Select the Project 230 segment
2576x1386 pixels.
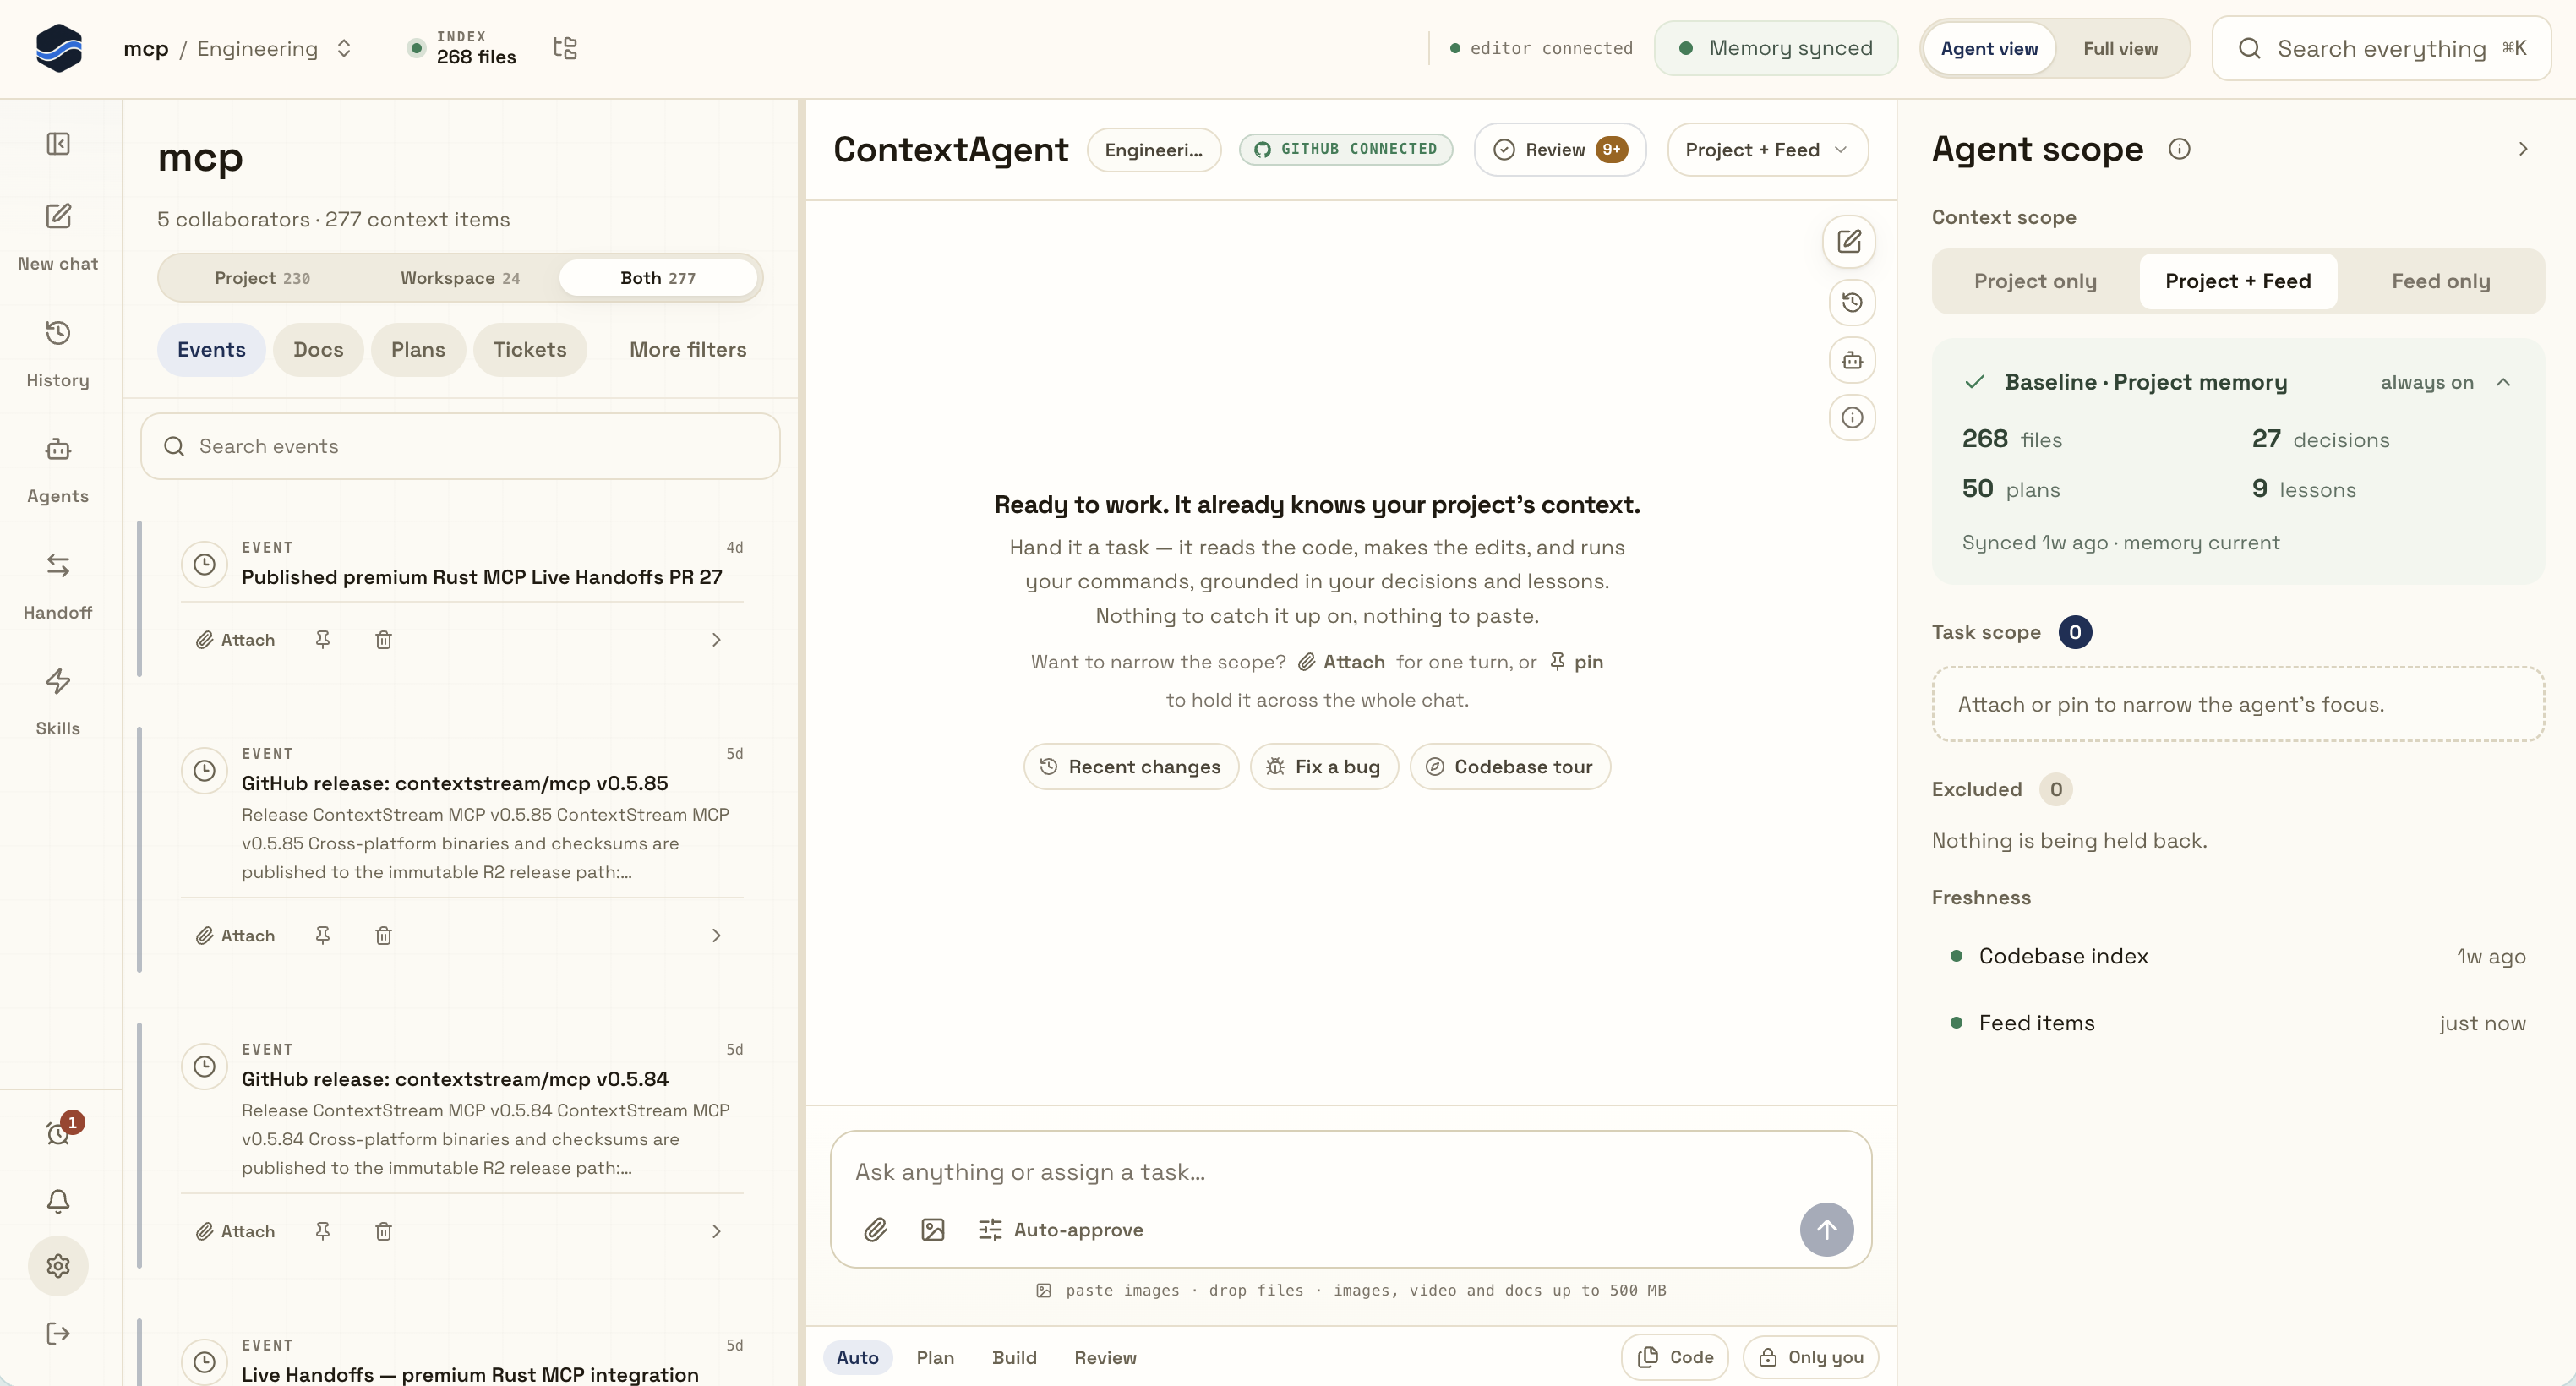262,278
